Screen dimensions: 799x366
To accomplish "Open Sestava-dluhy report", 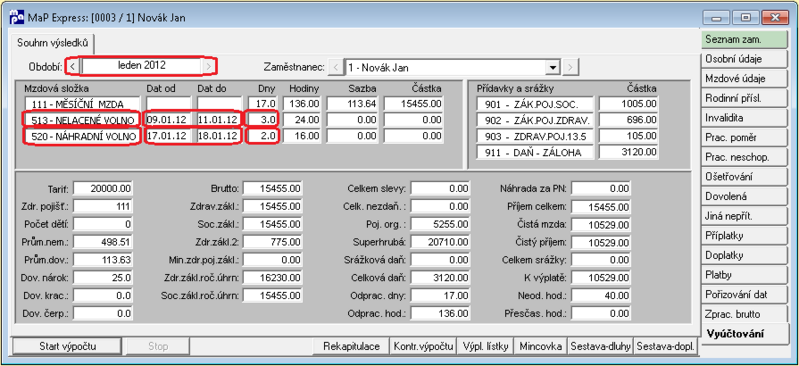I will 601,347.
